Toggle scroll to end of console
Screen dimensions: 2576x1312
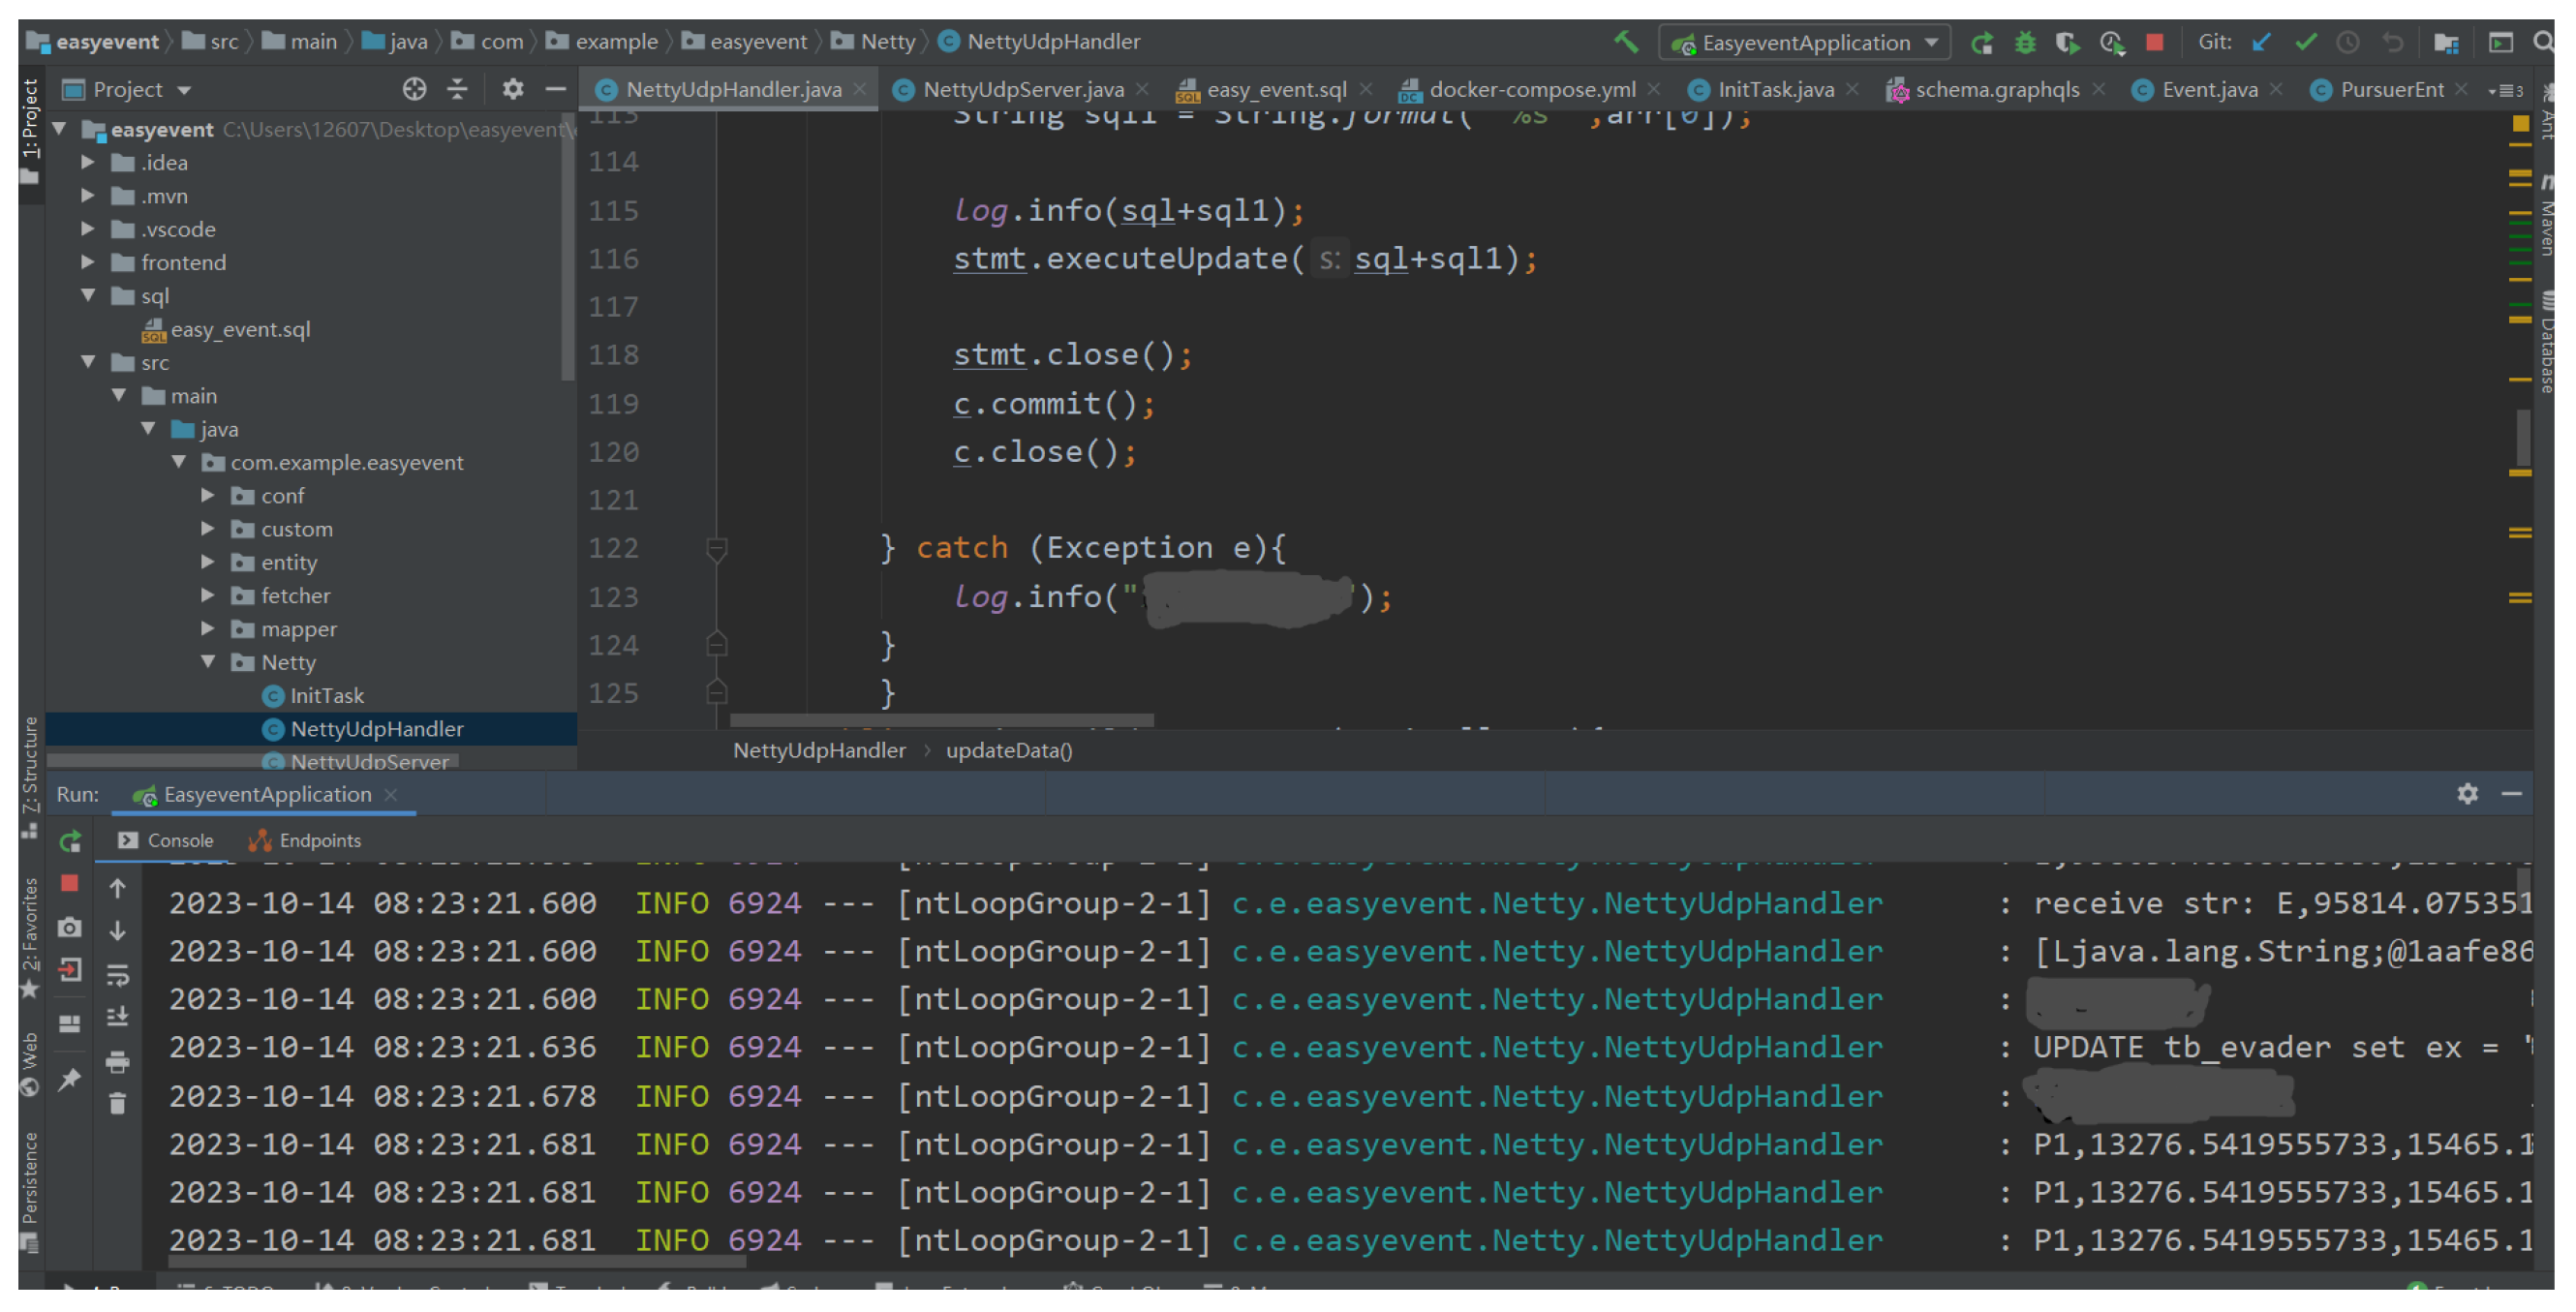(117, 1017)
